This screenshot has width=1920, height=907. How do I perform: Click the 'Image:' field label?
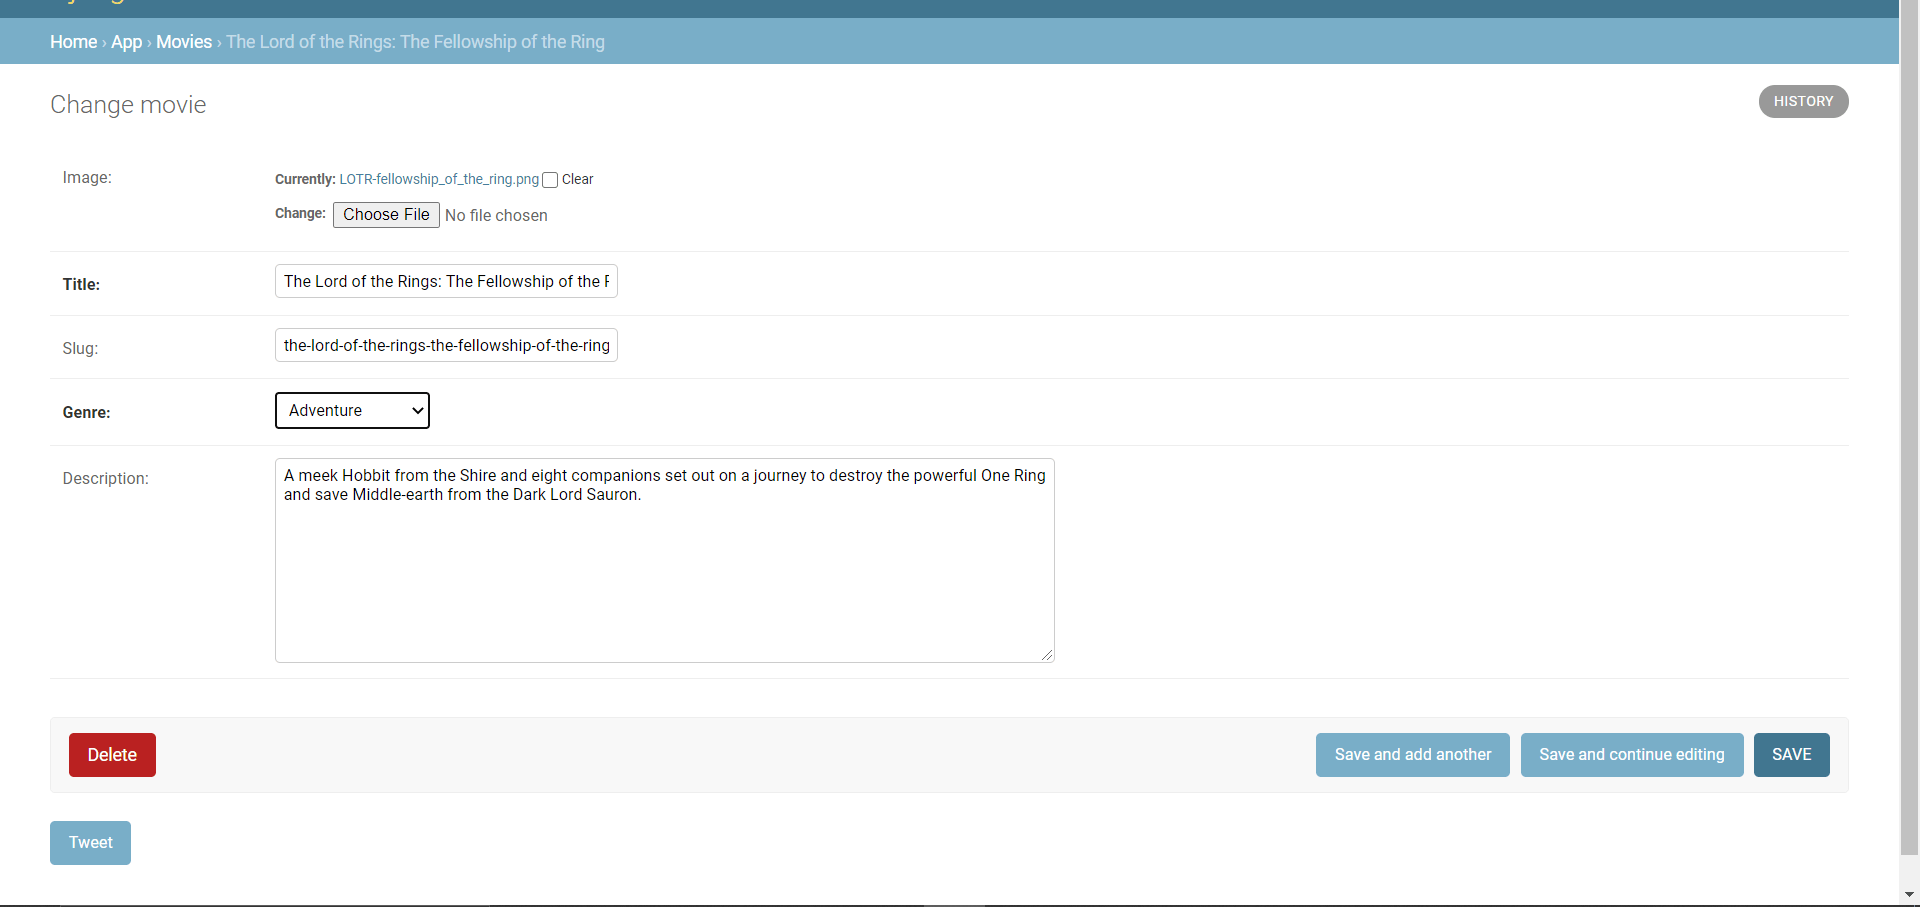pyautogui.click(x=87, y=178)
